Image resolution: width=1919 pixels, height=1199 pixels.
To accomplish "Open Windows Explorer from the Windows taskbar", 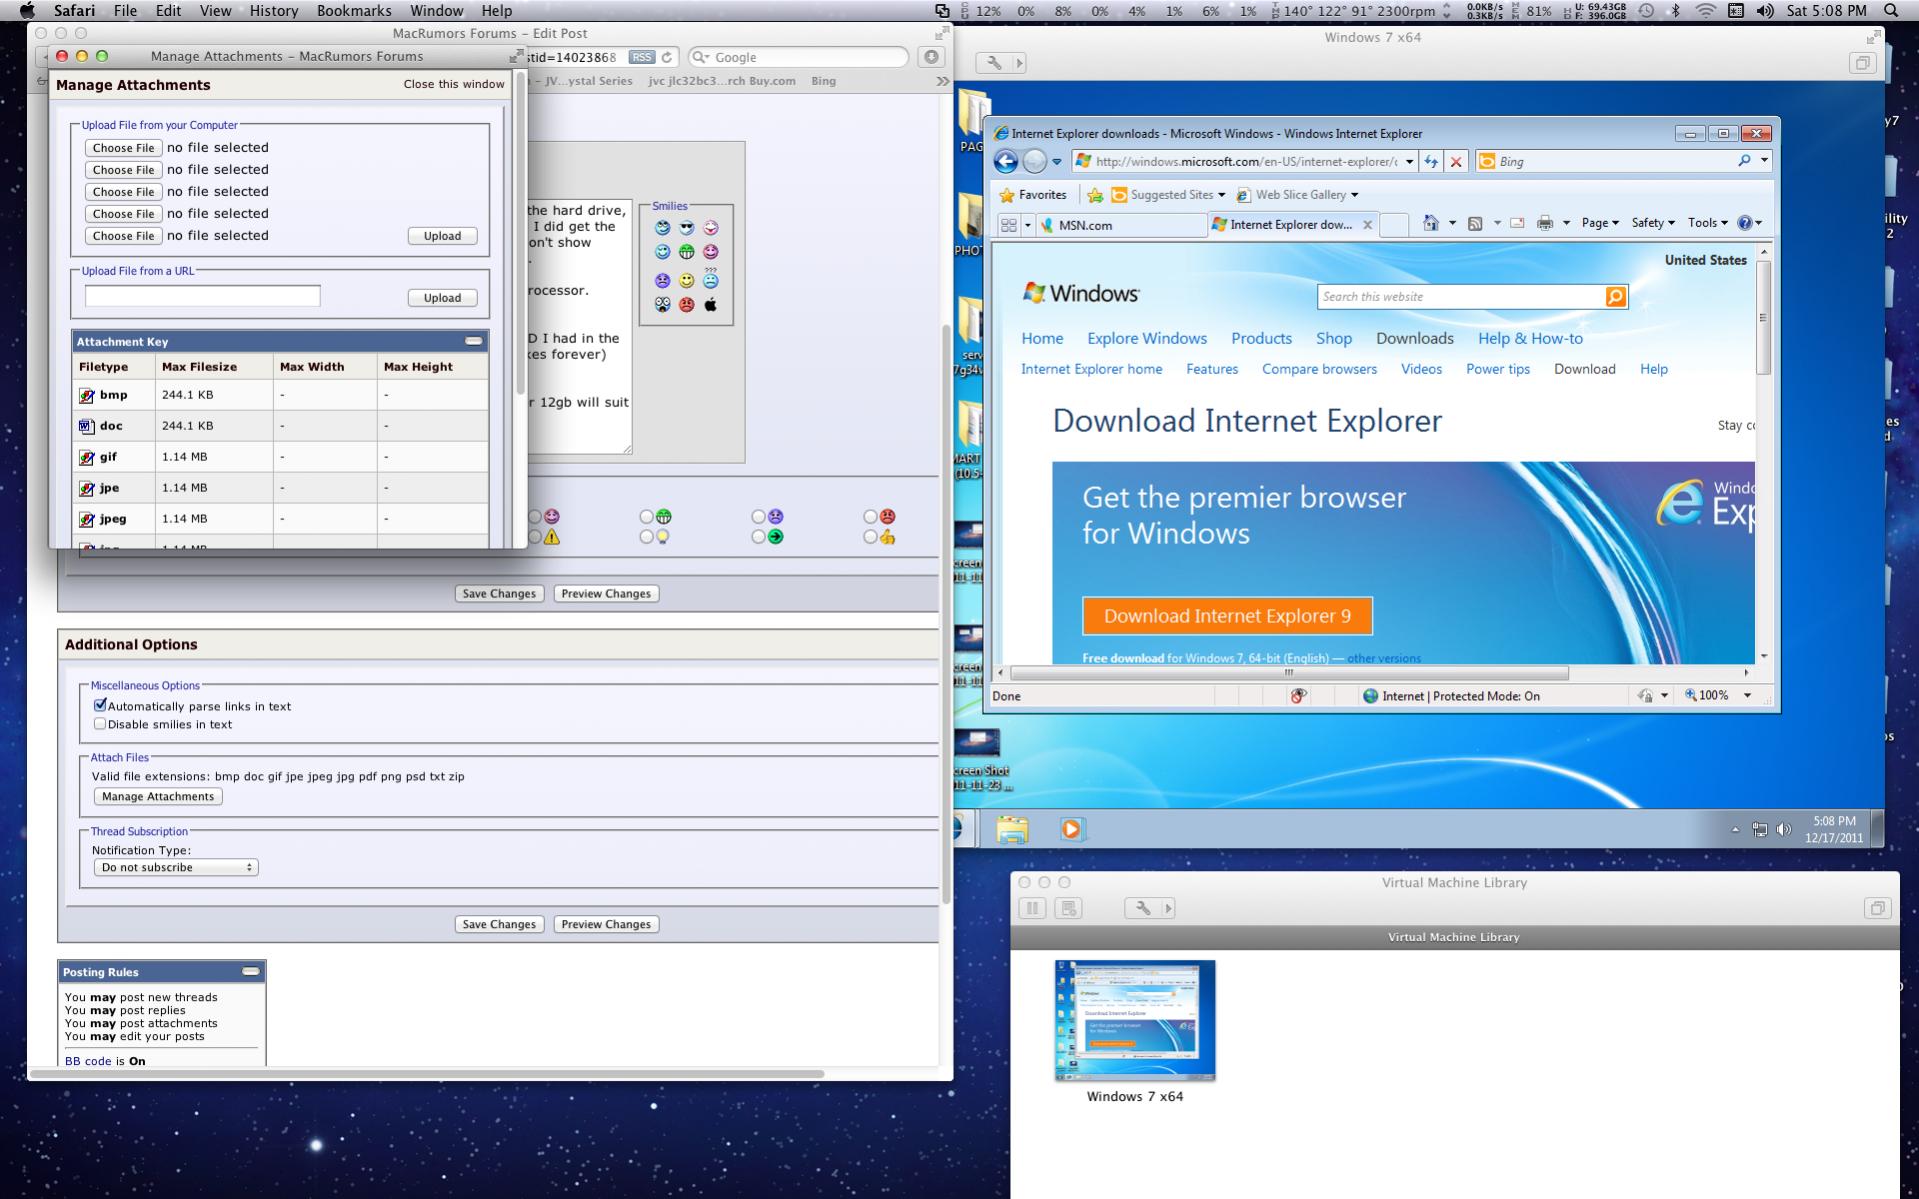I will 1012,829.
